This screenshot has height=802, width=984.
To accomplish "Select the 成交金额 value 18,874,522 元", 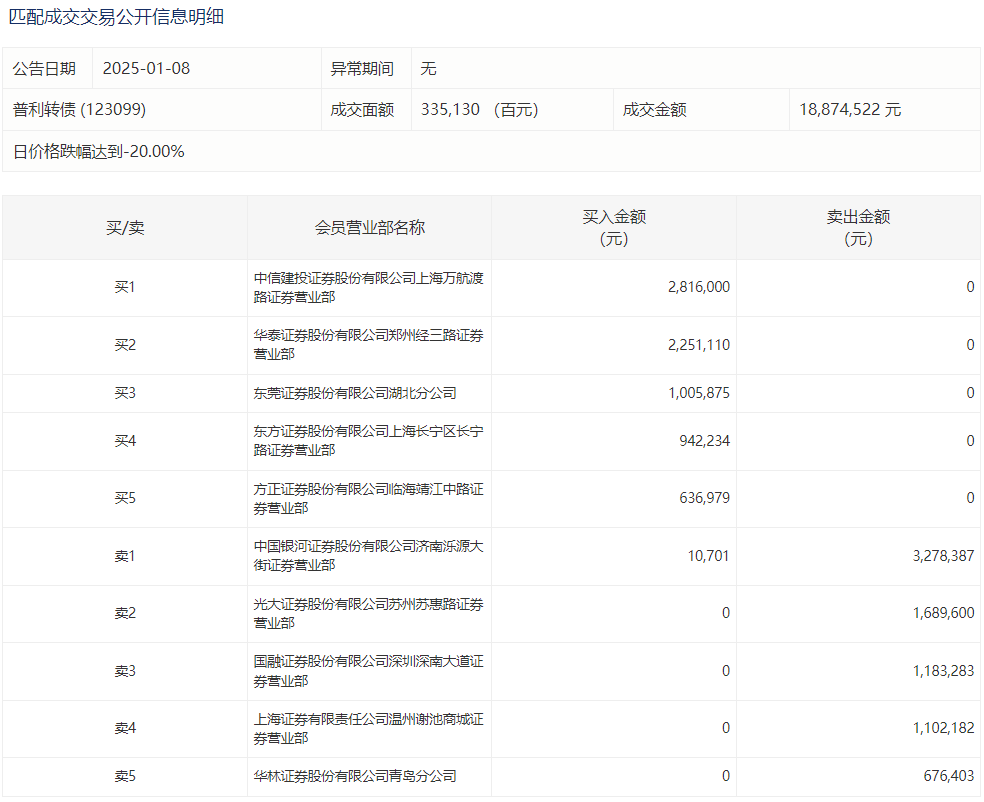I will click(849, 110).
